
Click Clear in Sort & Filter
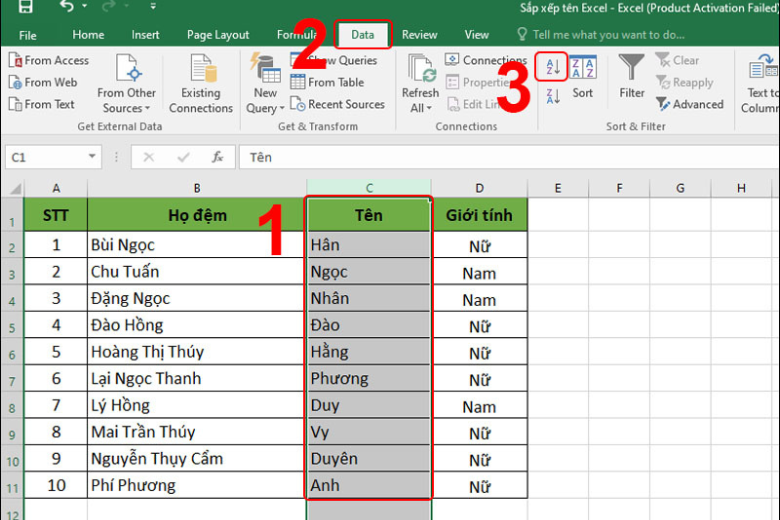[x=678, y=60]
